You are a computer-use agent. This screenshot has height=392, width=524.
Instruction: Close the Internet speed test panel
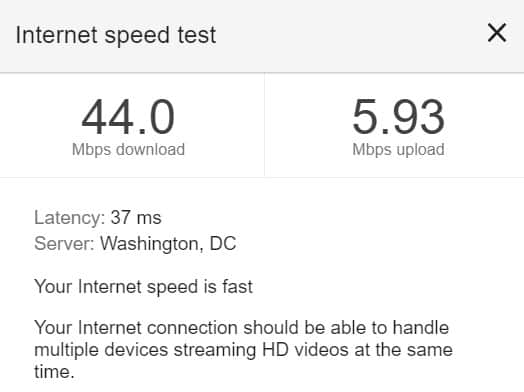[x=497, y=33]
